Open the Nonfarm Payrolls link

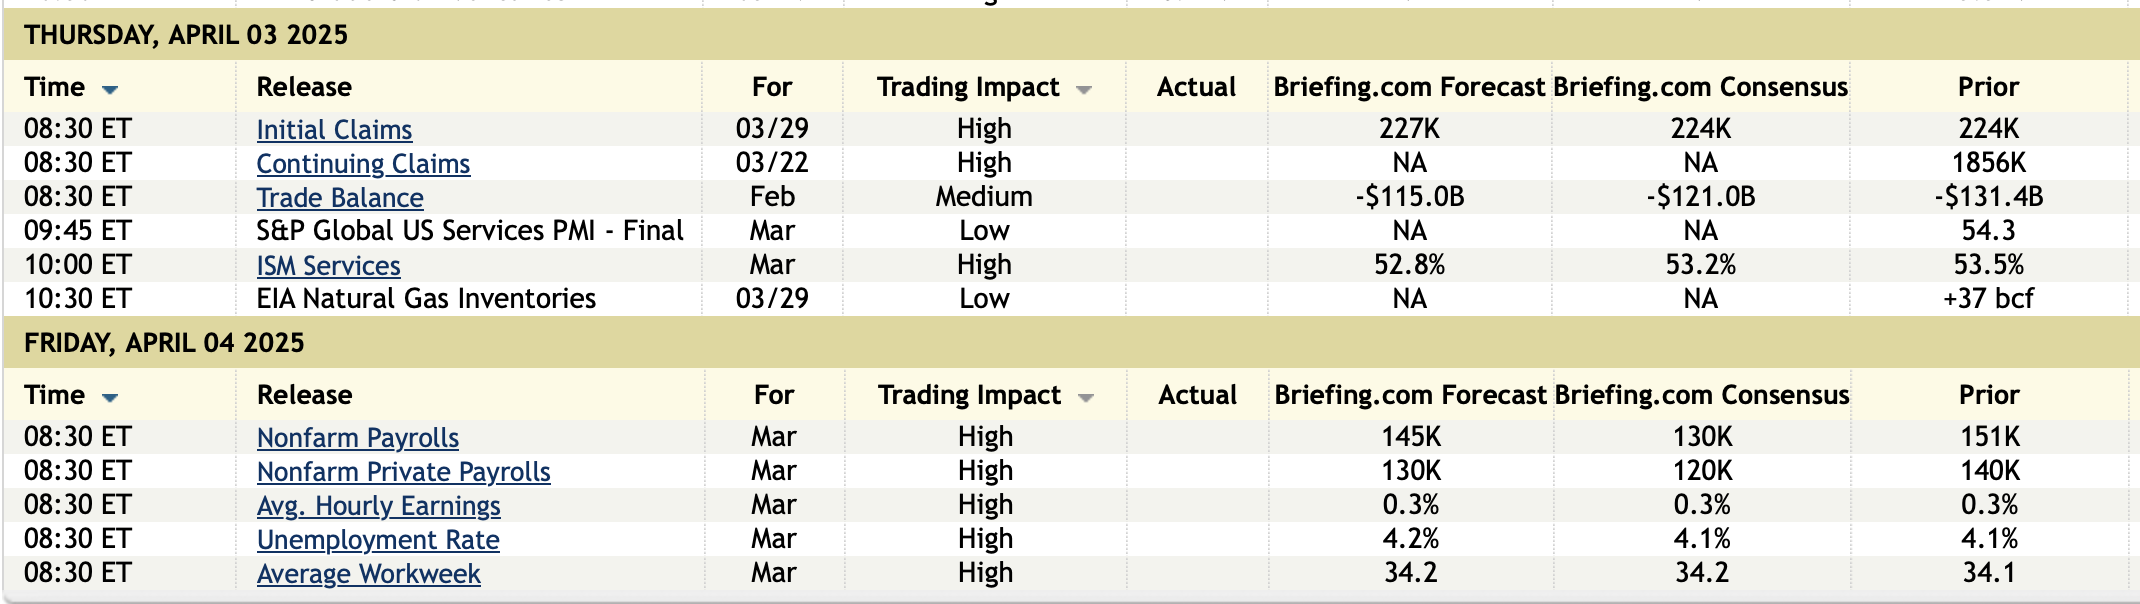click(x=358, y=438)
